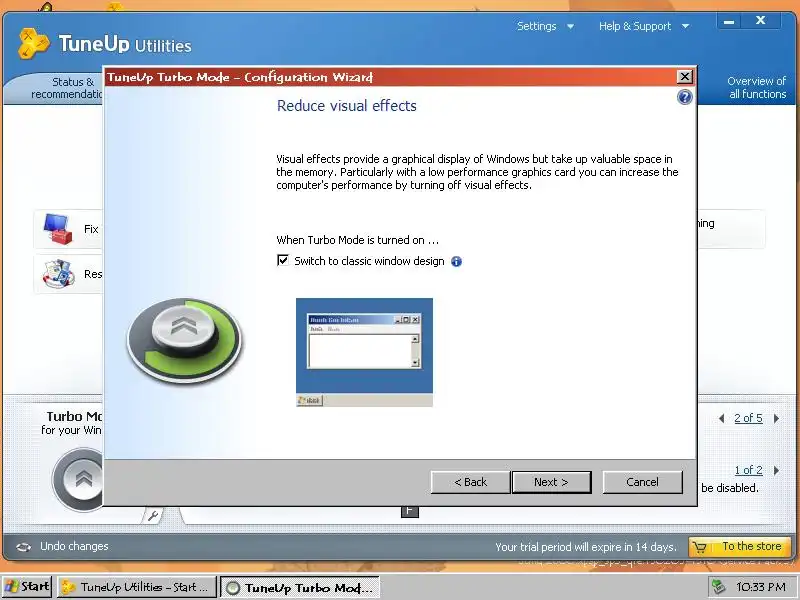Click the TuneUp Utilities logo icon

[33, 43]
